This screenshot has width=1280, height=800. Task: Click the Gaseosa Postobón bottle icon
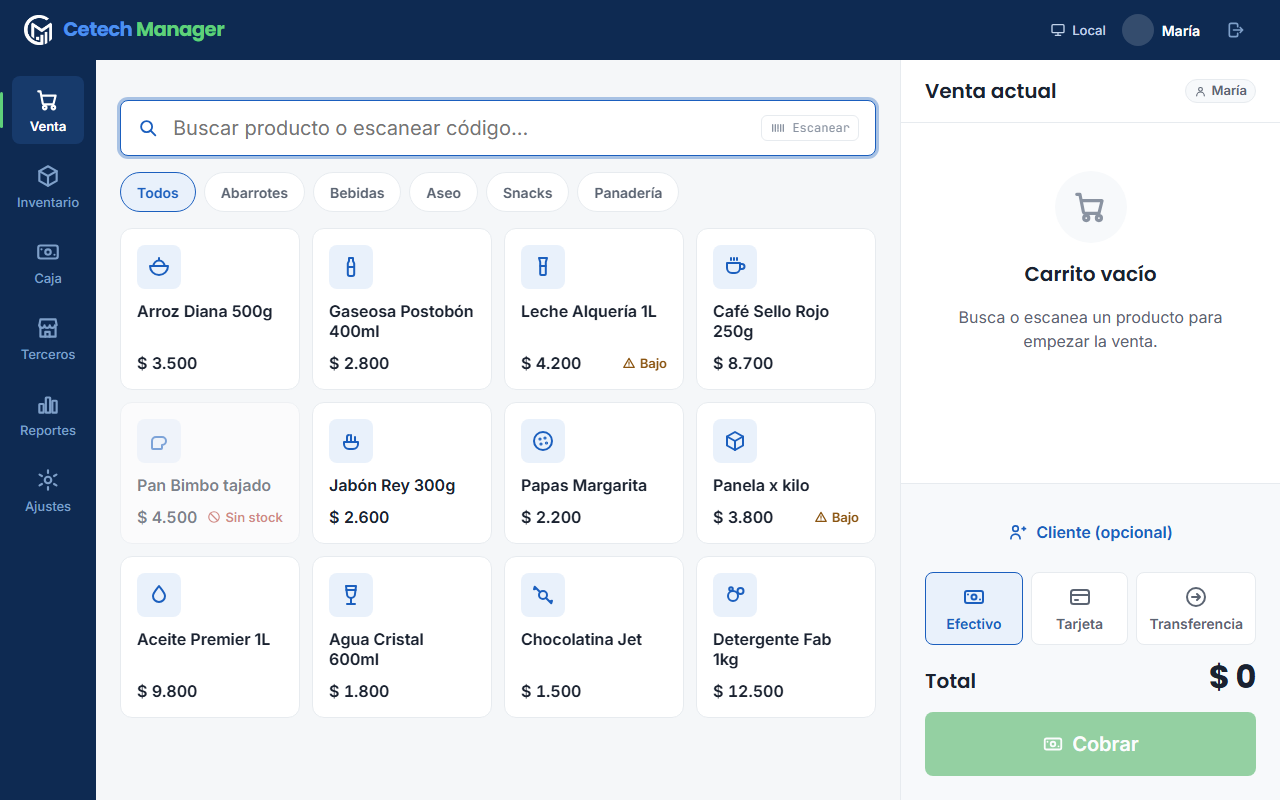click(351, 267)
